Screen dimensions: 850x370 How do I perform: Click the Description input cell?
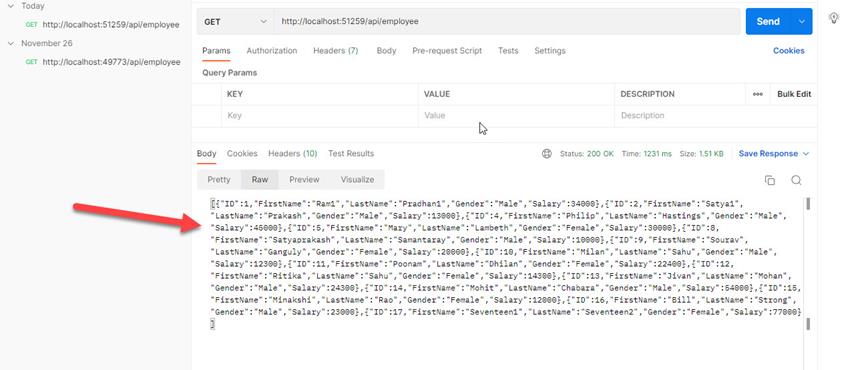tap(716, 115)
